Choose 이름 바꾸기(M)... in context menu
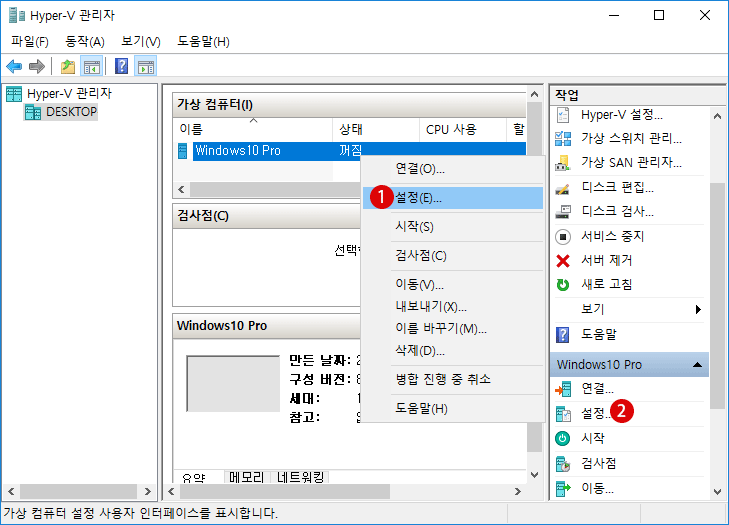This screenshot has width=729, height=525. coord(452,329)
